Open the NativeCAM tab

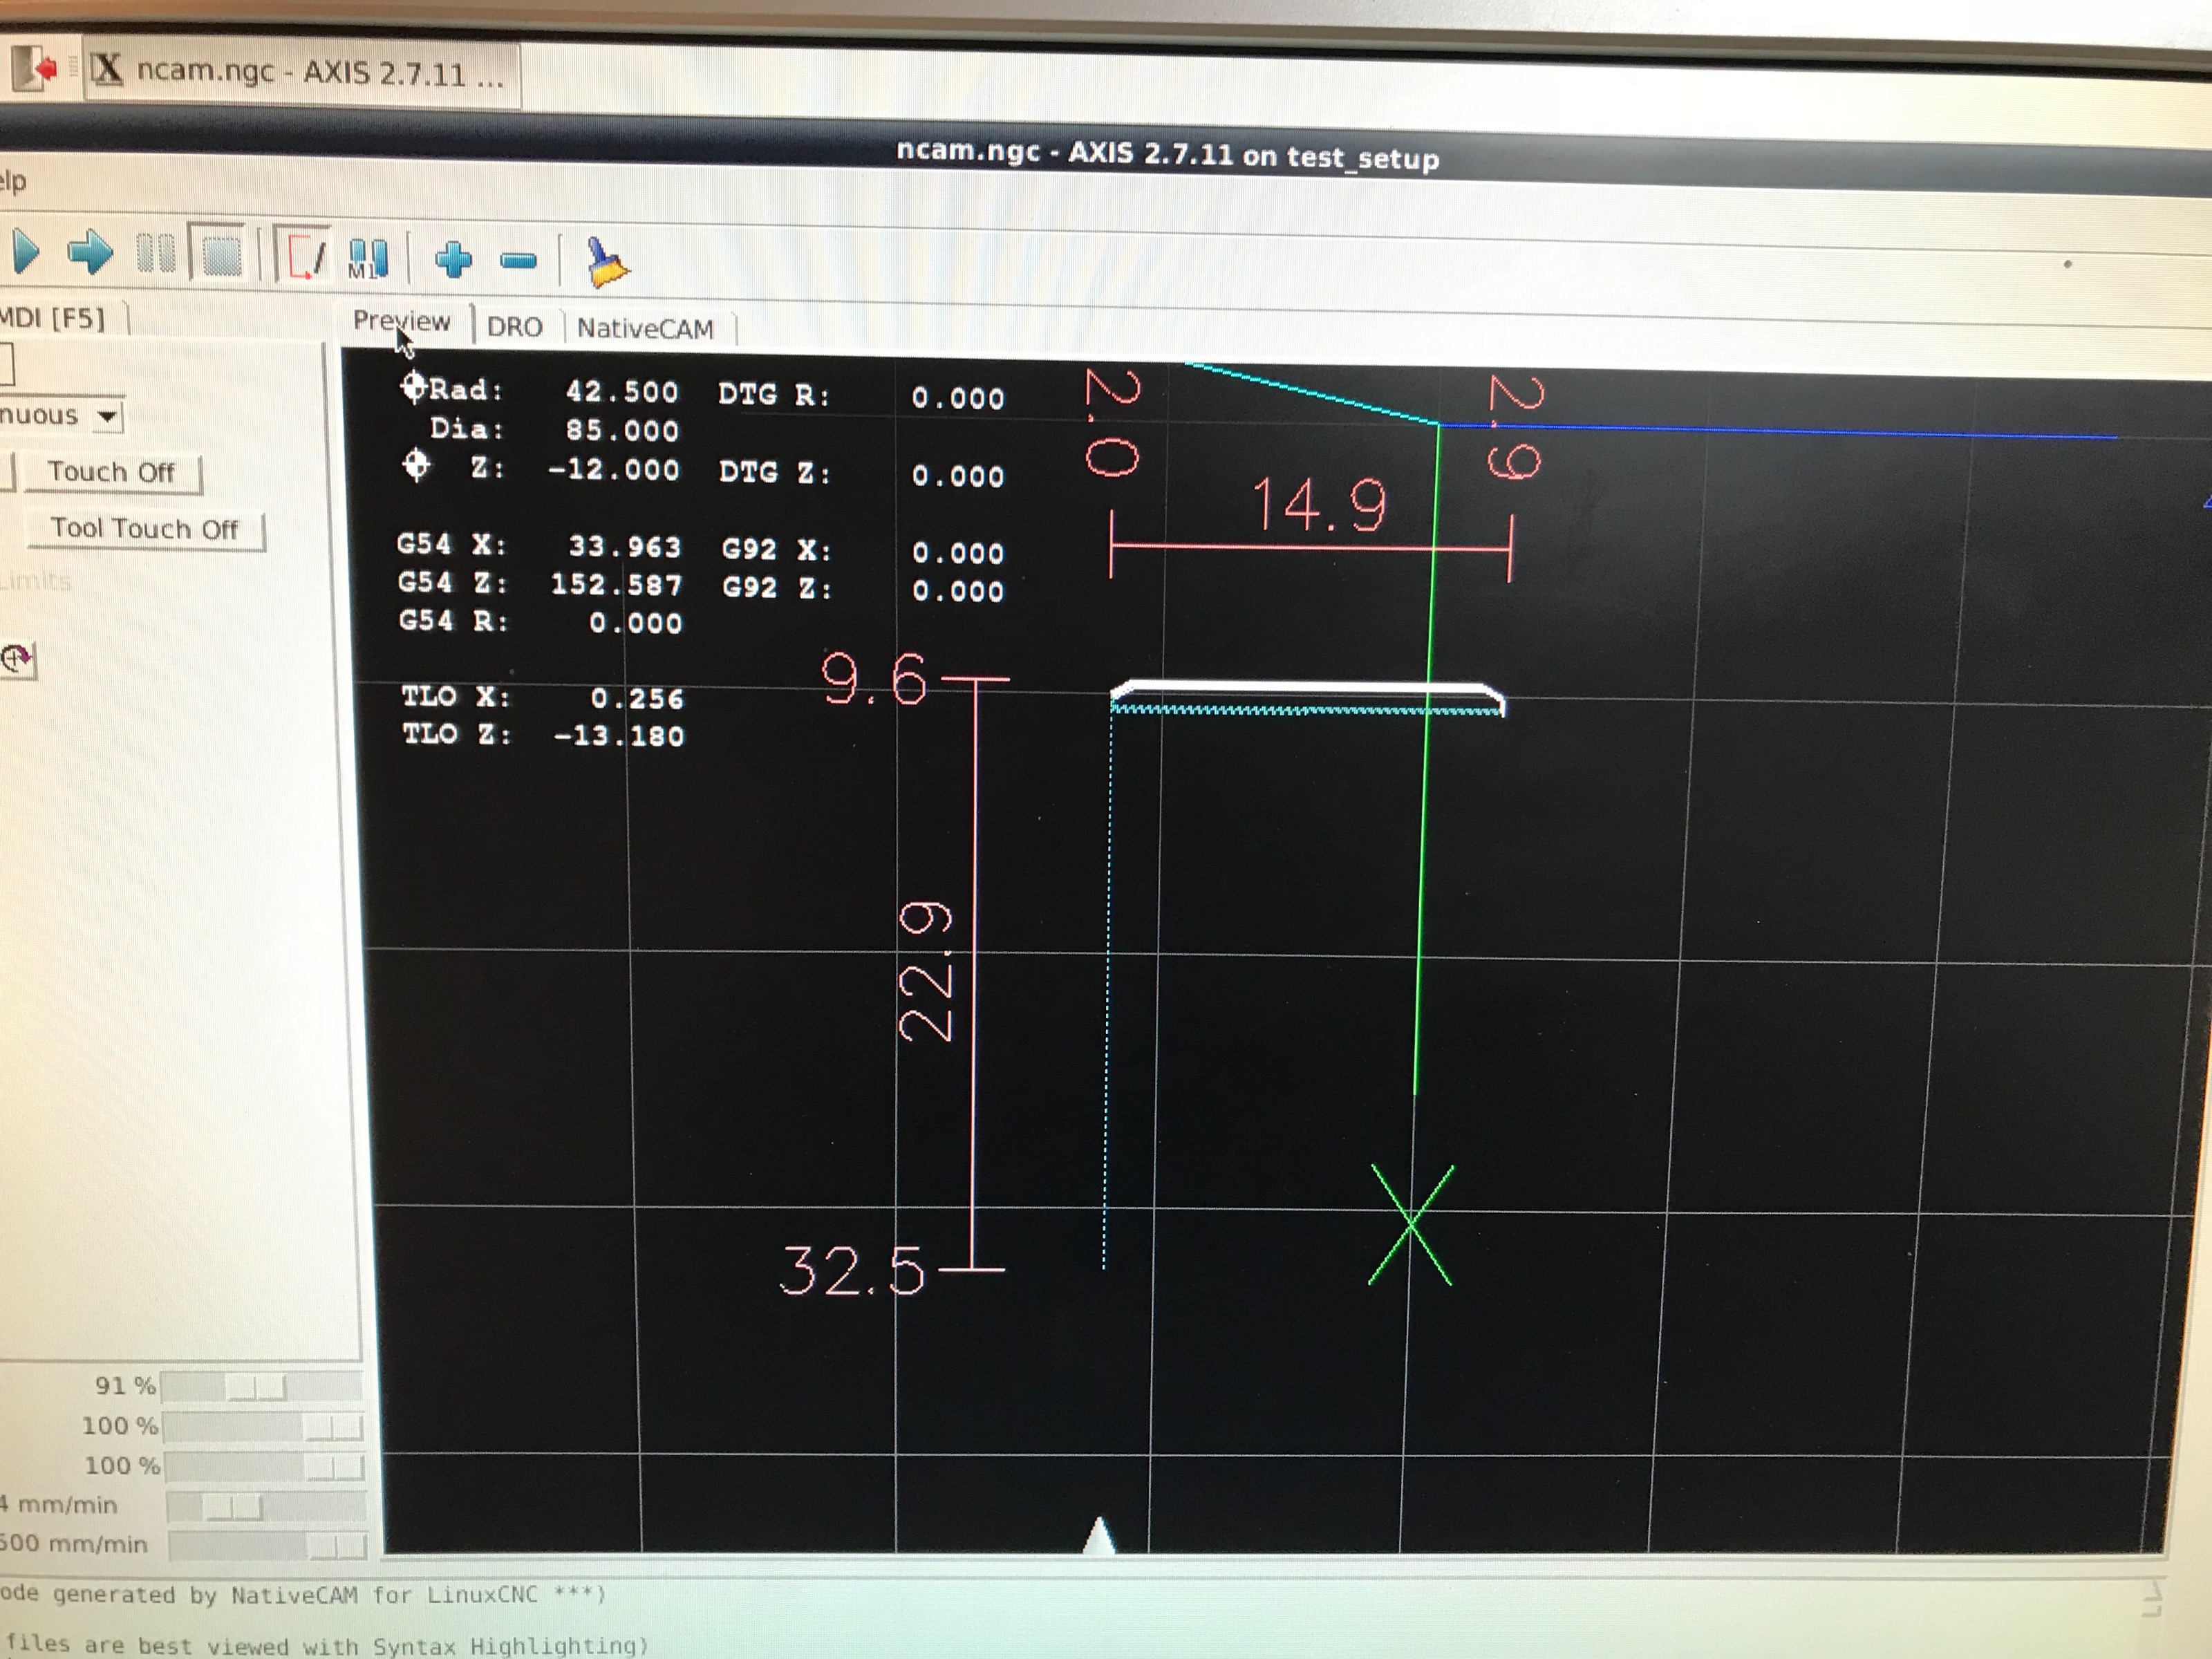(x=645, y=329)
